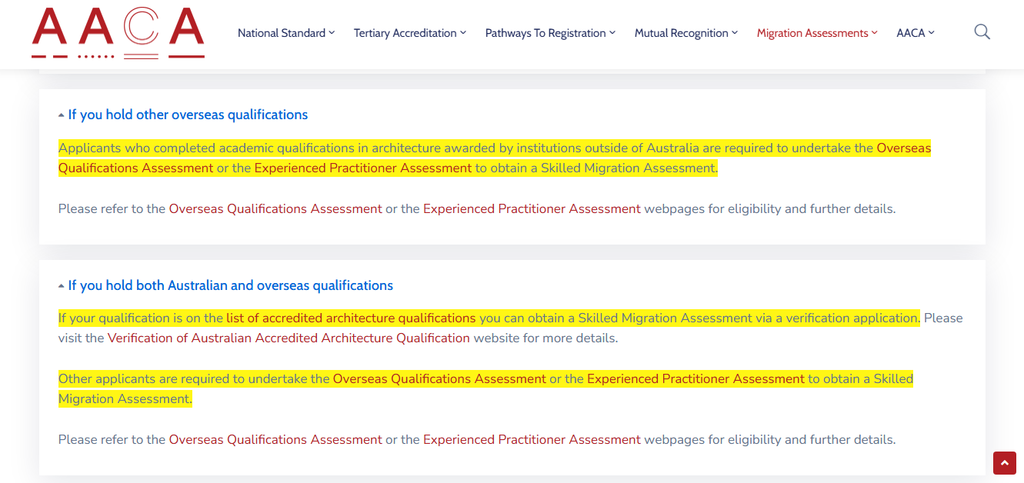Open the search magnifier icon

pyautogui.click(x=982, y=32)
